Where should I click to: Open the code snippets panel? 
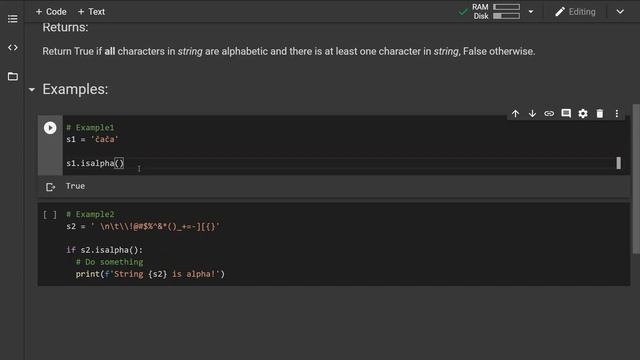(13, 47)
